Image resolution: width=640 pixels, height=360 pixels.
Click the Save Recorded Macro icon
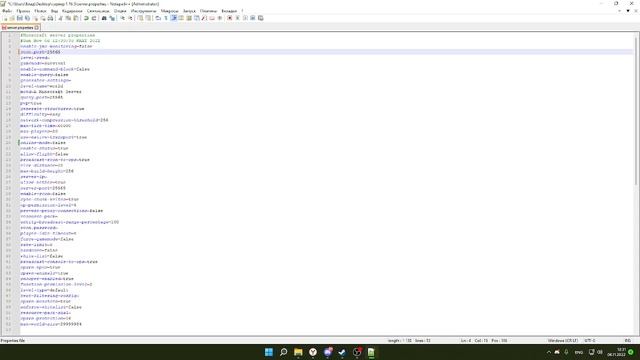pyautogui.click(x=260, y=18)
